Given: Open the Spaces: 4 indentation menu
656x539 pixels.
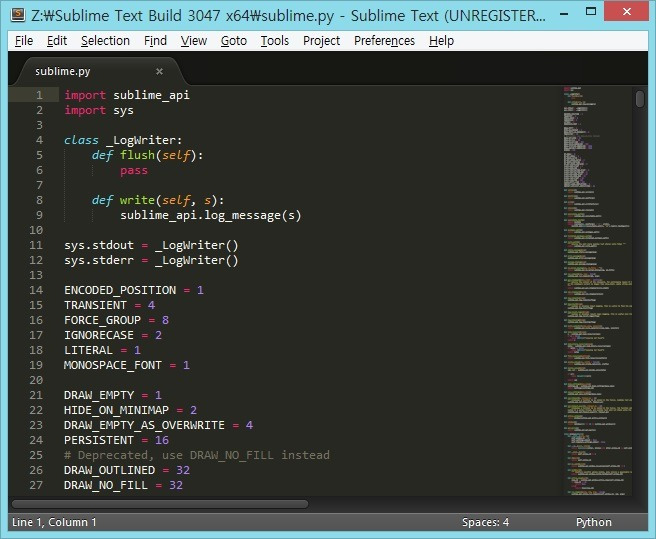Looking at the screenshot, I should pyautogui.click(x=485, y=522).
